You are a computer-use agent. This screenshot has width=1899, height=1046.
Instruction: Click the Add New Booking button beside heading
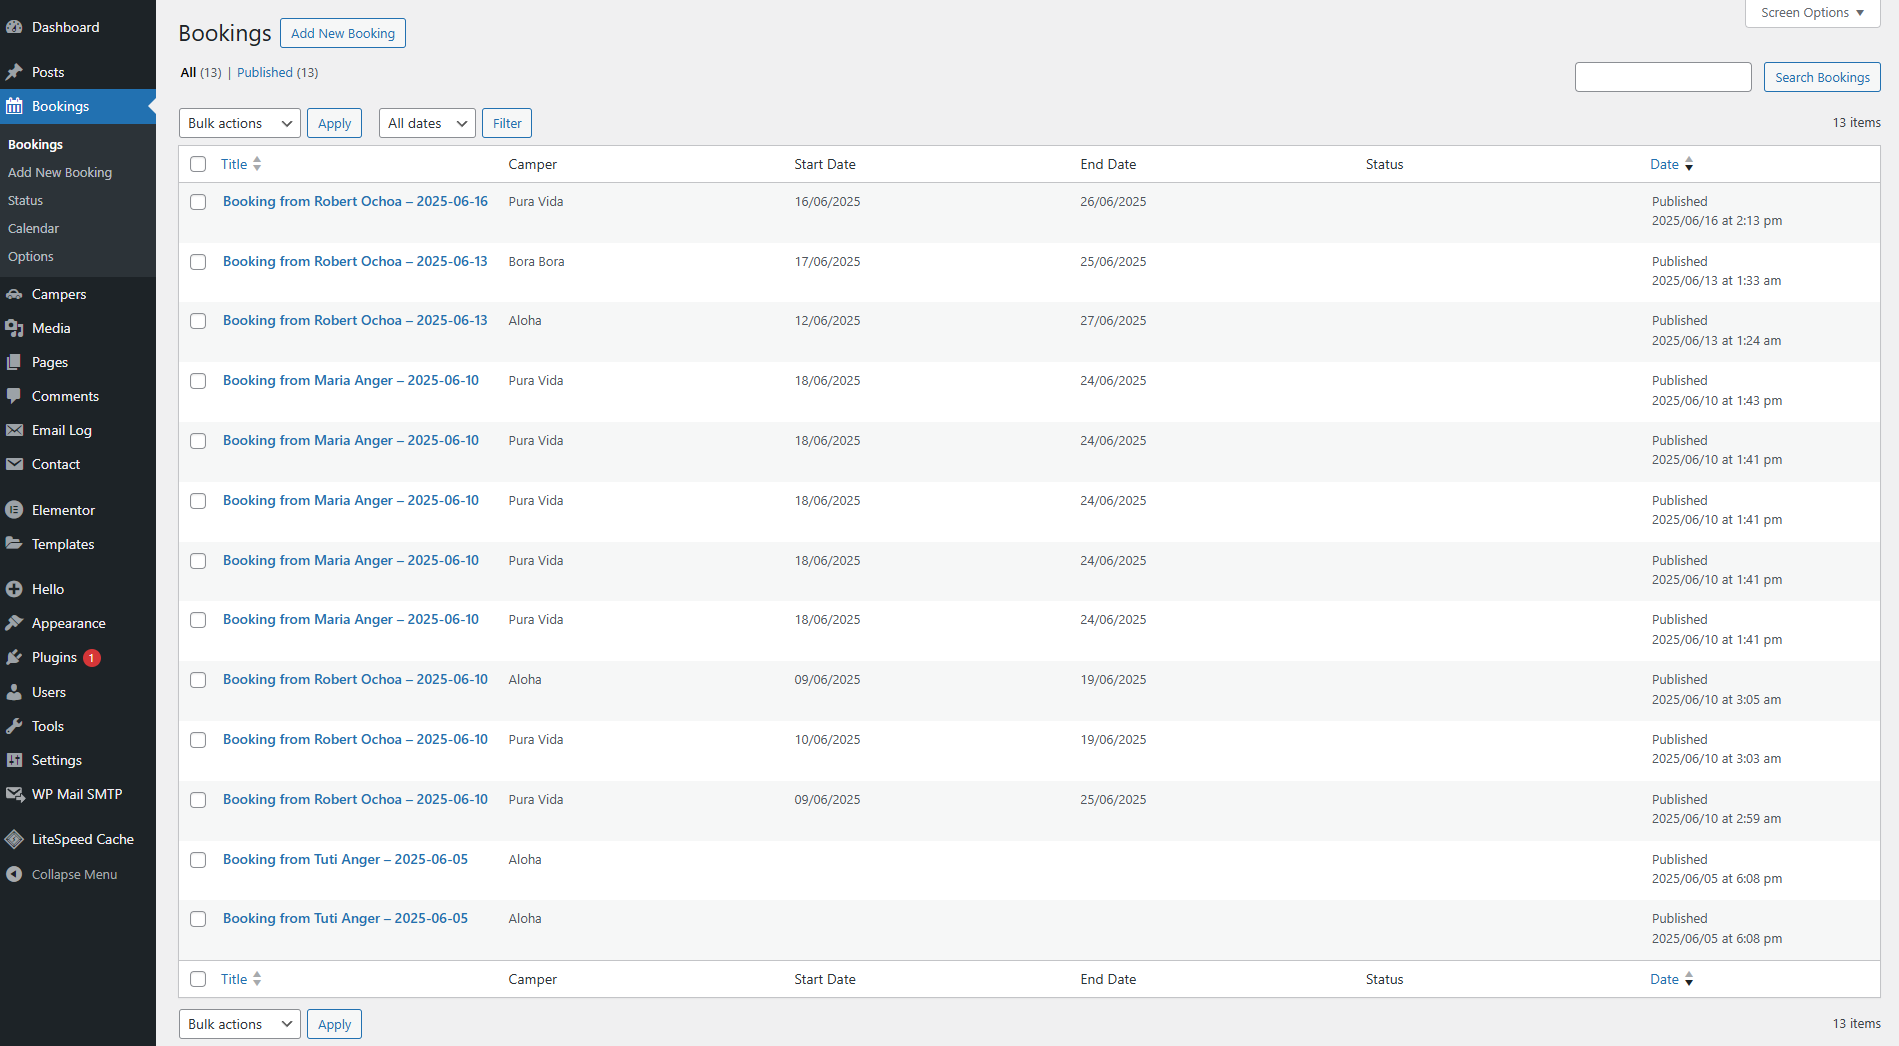coord(343,33)
